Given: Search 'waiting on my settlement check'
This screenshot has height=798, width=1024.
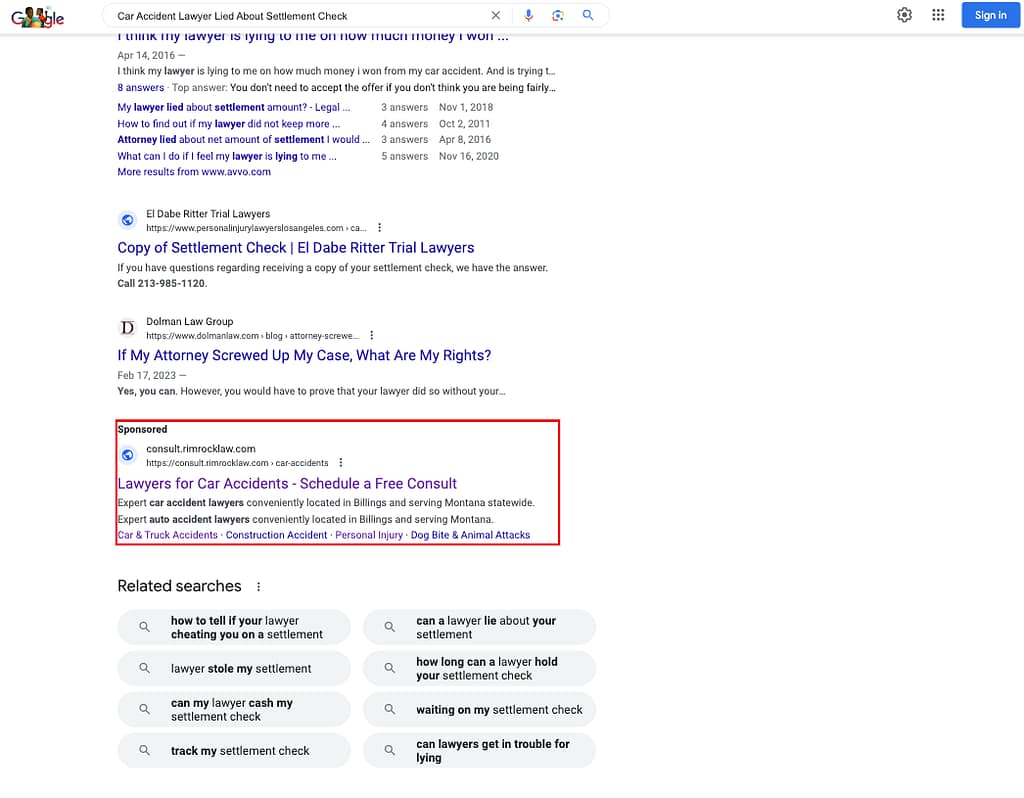Looking at the screenshot, I should (x=479, y=709).
